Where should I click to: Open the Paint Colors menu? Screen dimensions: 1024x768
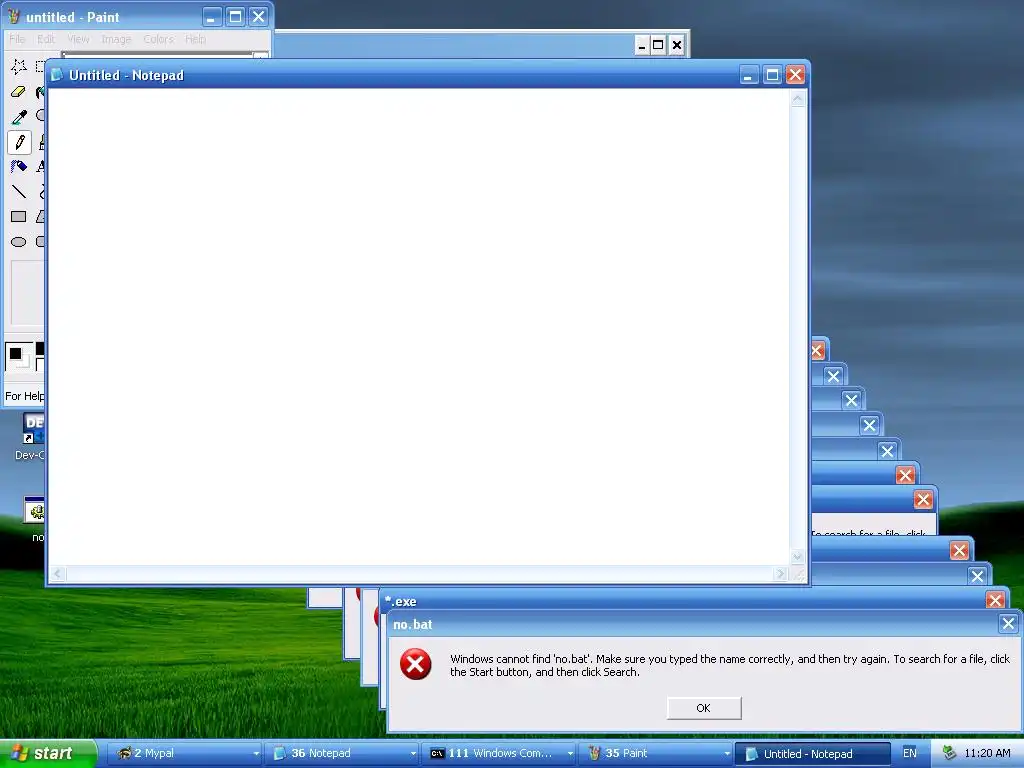coord(159,39)
